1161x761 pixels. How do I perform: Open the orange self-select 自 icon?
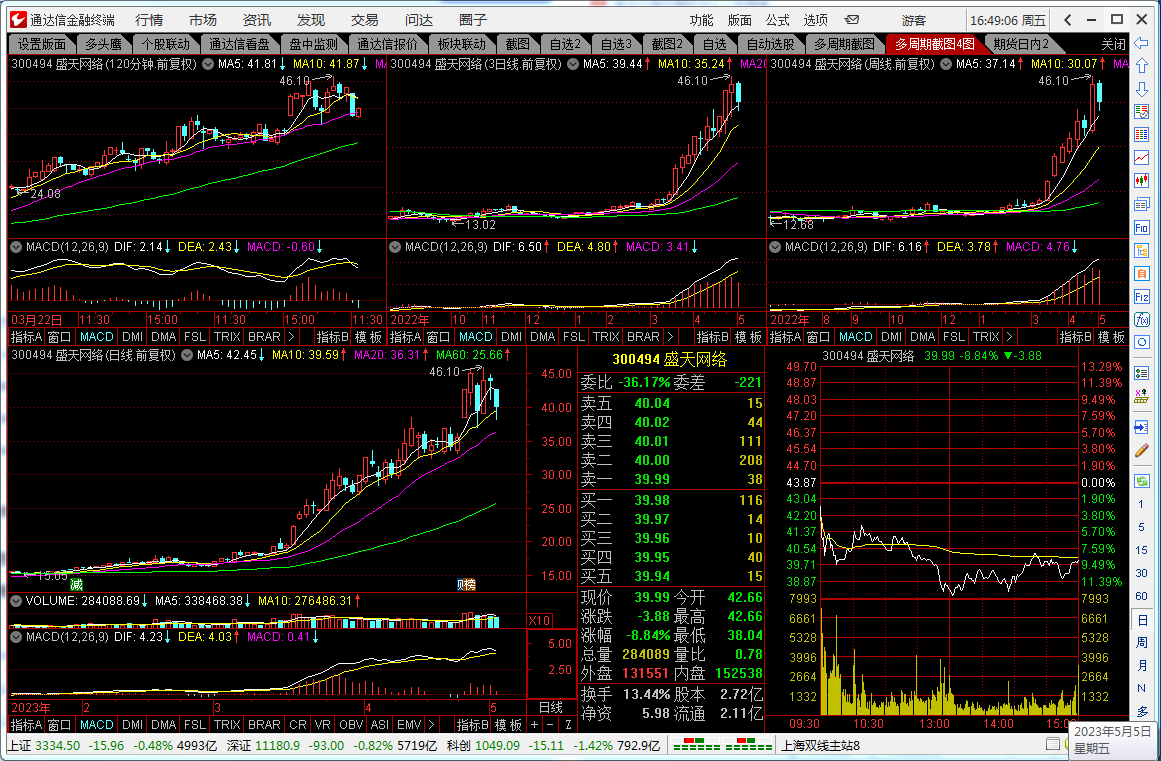(1142, 274)
